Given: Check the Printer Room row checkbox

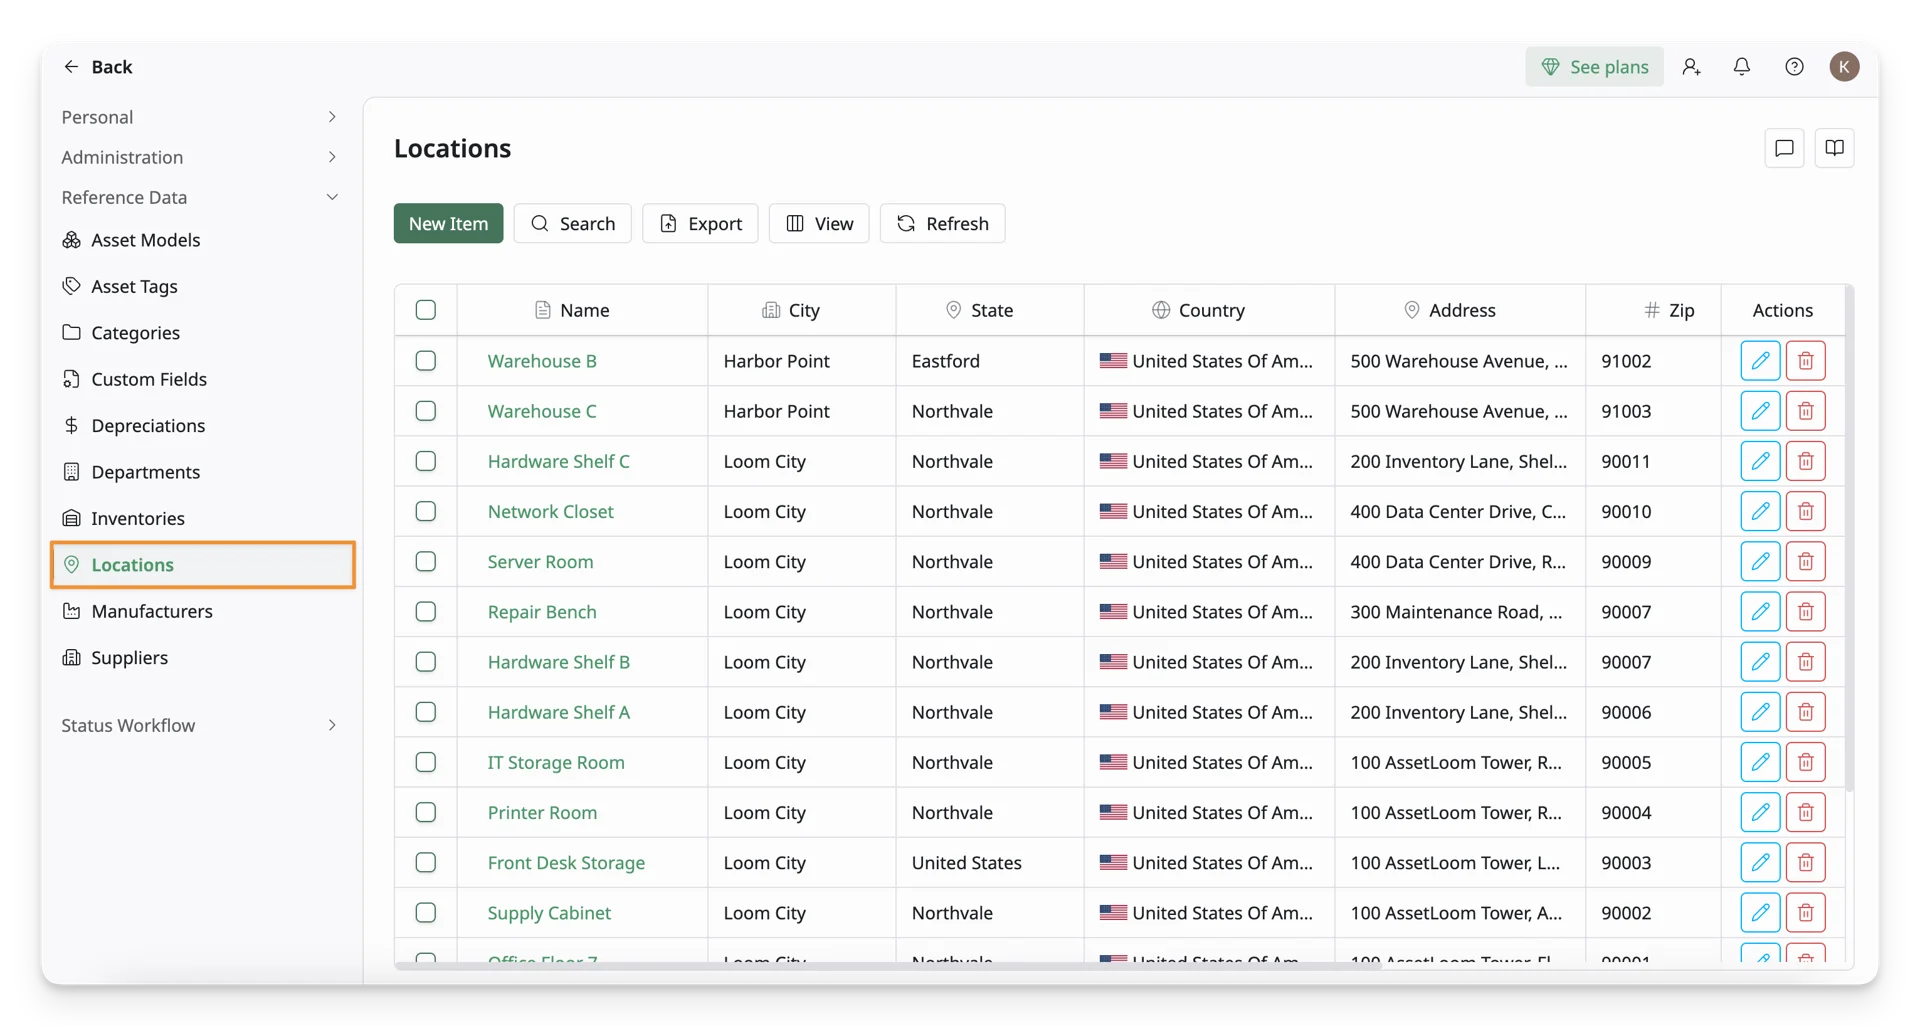Looking at the screenshot, I should pyautogui.click(x=426, y=812).
